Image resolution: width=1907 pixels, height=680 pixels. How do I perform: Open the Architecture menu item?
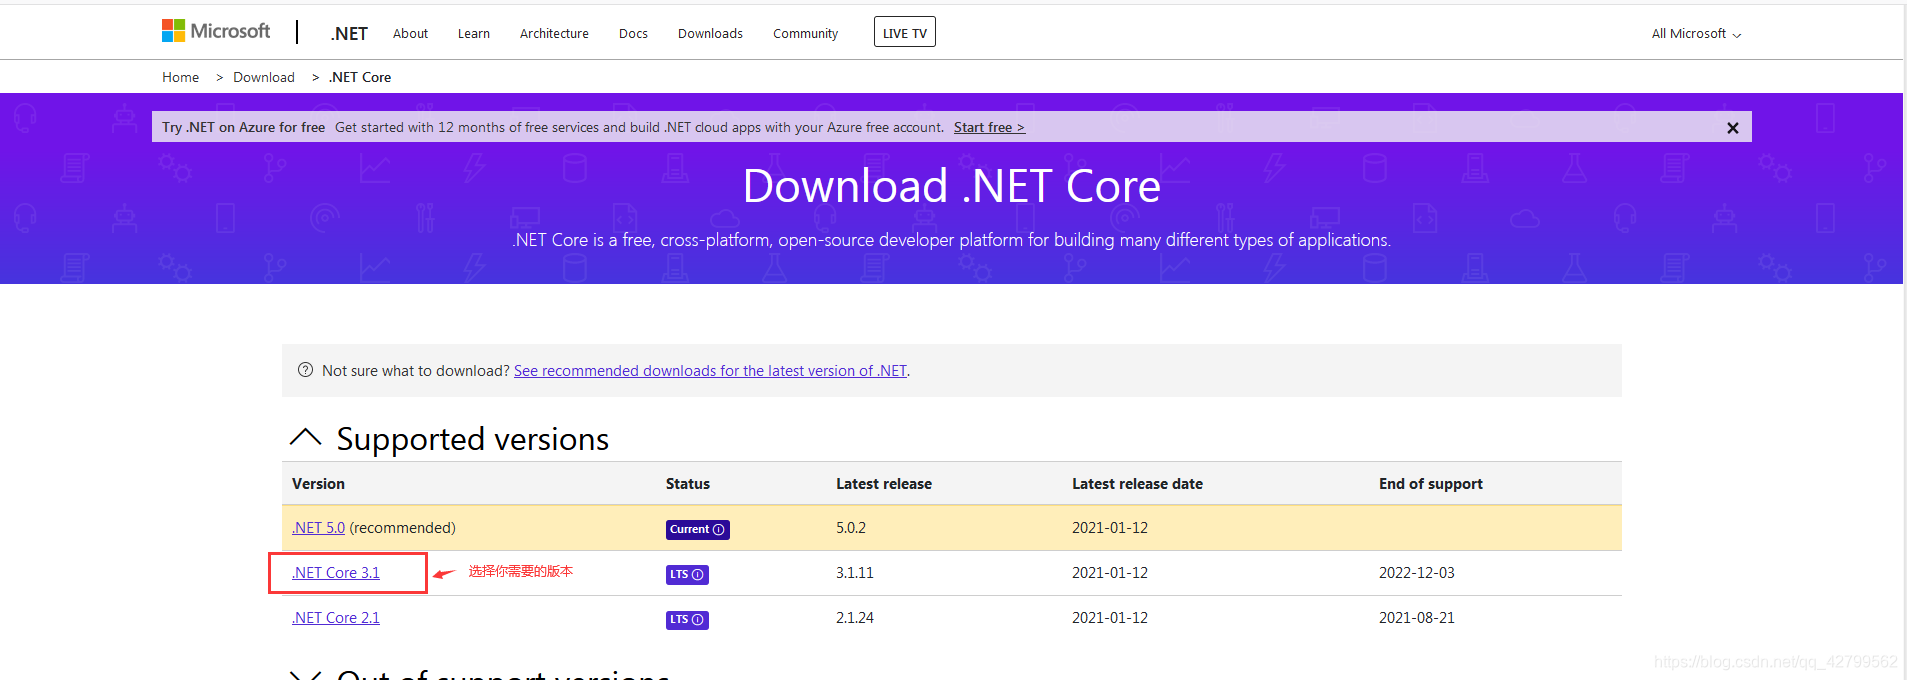[554, 34]
